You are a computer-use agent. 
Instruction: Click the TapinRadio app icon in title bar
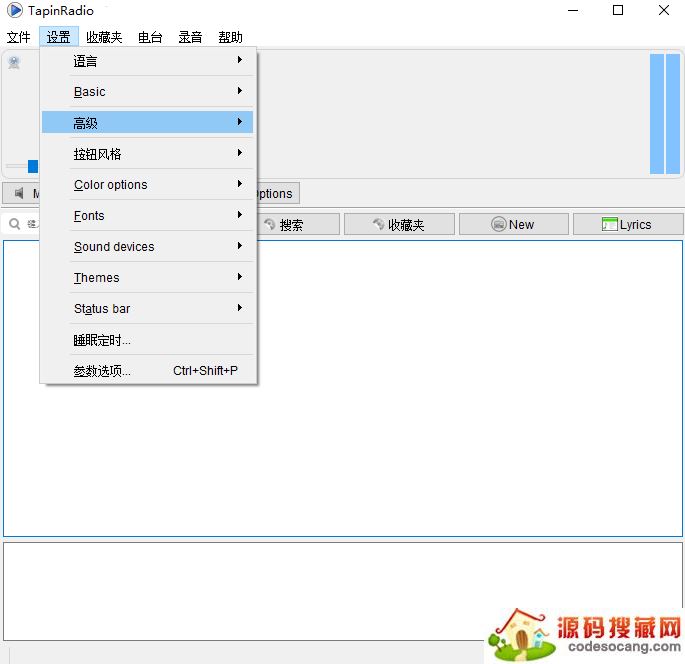(14, 11)
